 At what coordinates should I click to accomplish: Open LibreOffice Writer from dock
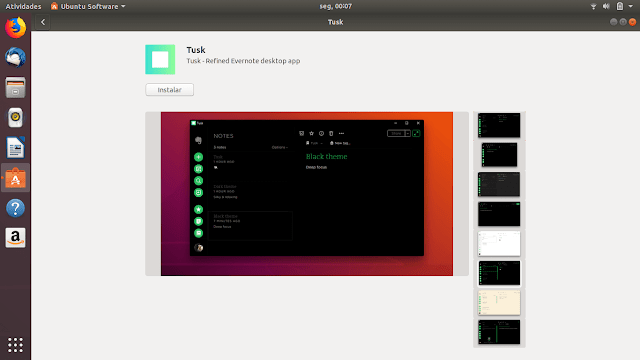[16, 148]
